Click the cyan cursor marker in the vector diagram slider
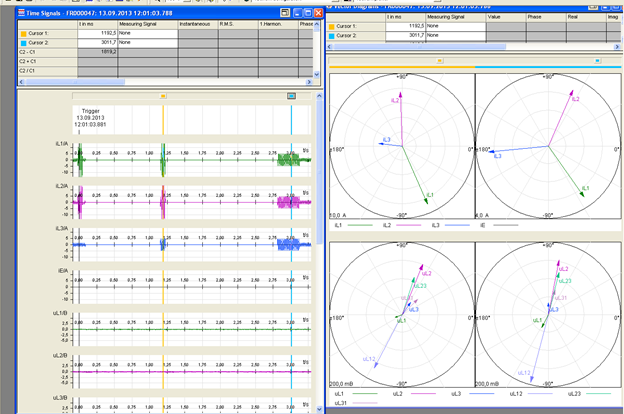624x414 pixels. pos(597,61)
